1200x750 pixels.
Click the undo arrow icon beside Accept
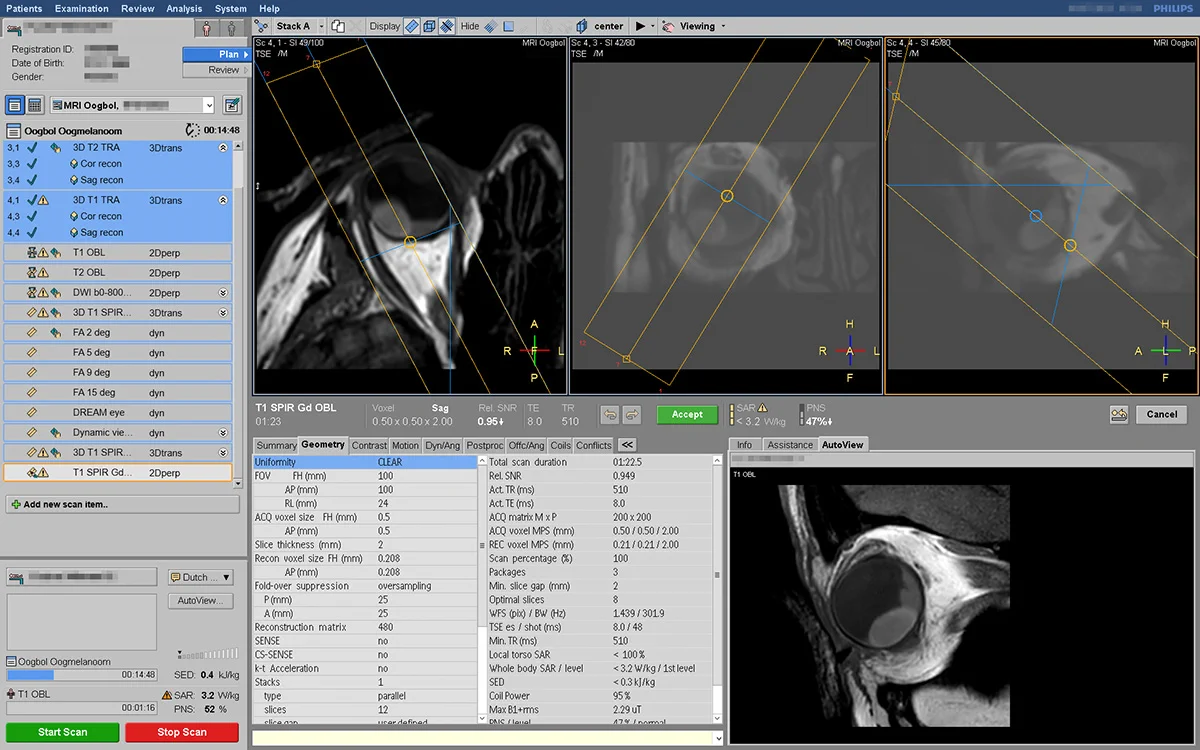tap(609, 414)
